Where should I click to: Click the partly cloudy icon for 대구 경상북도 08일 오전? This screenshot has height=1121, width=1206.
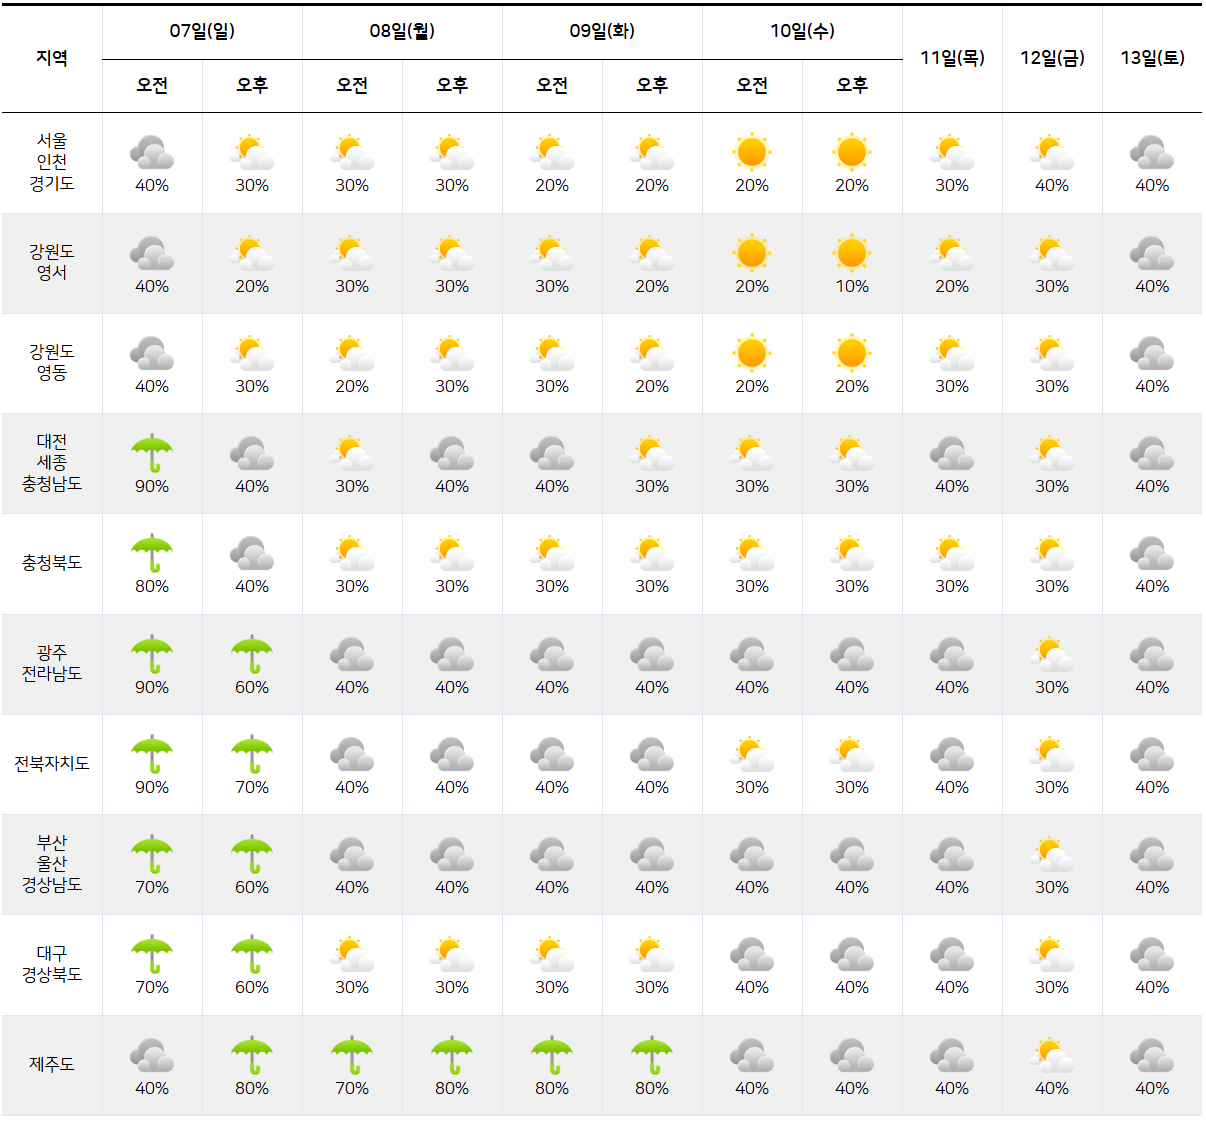click(x=352, y=954)
